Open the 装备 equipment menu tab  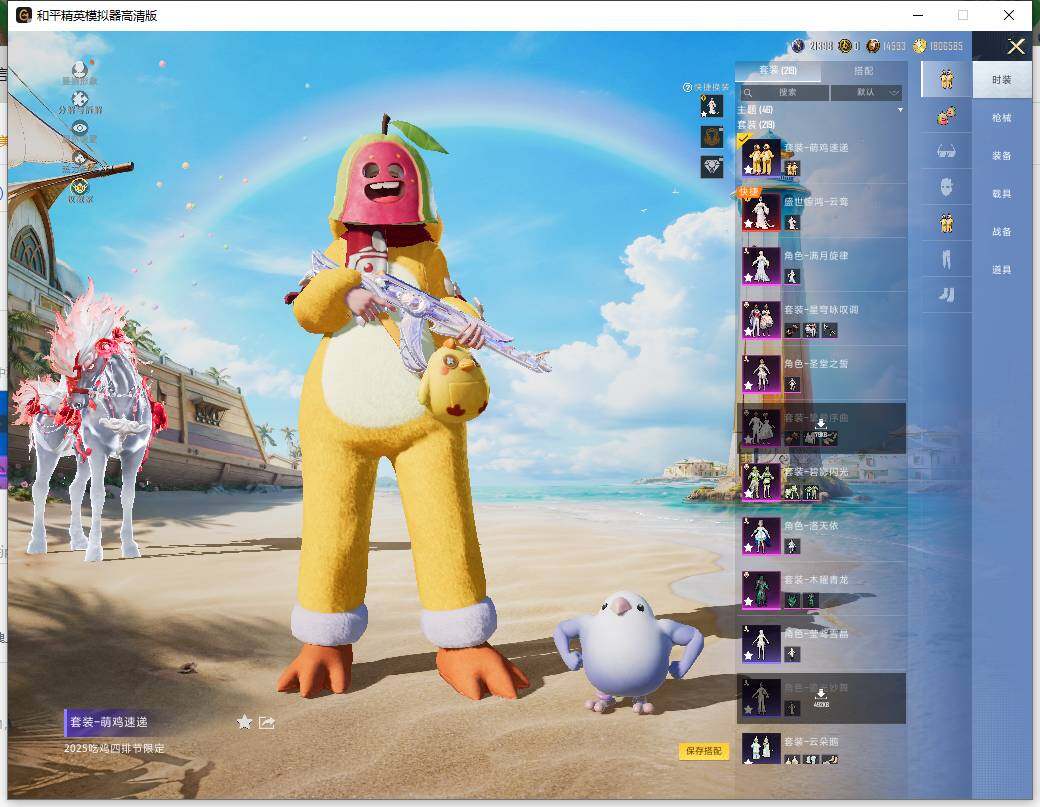[x=1002, y=156]
